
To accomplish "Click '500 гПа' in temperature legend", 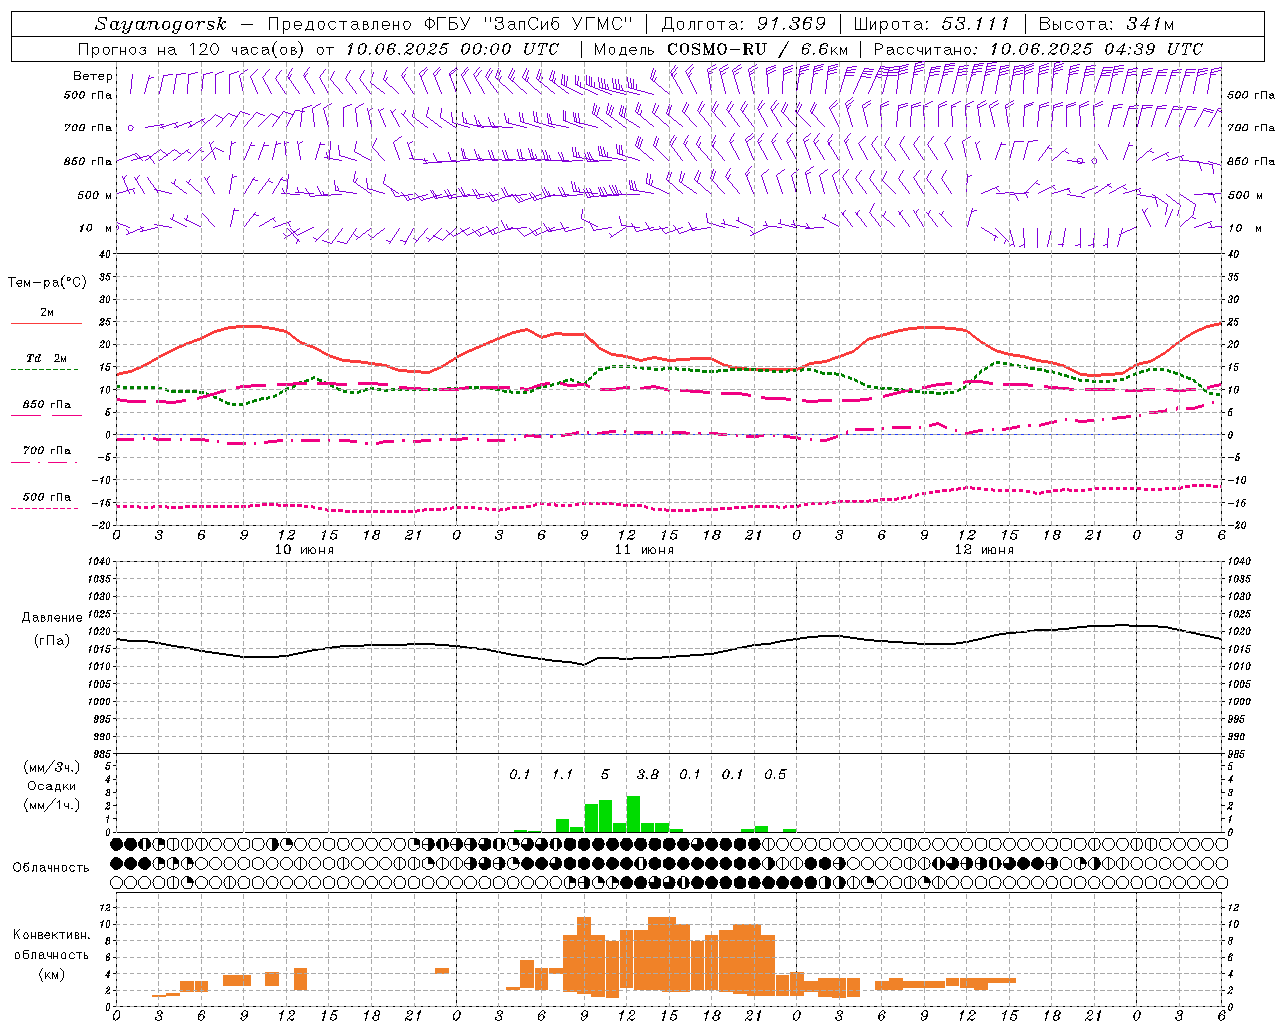I will click(x=47, y=497).
